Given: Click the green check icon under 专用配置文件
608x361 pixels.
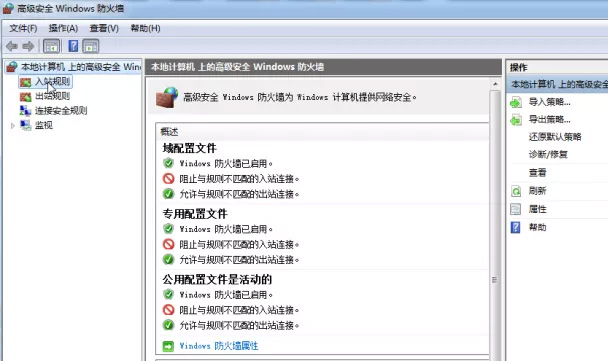Looking at the screenshot, I should coord(168,259).
